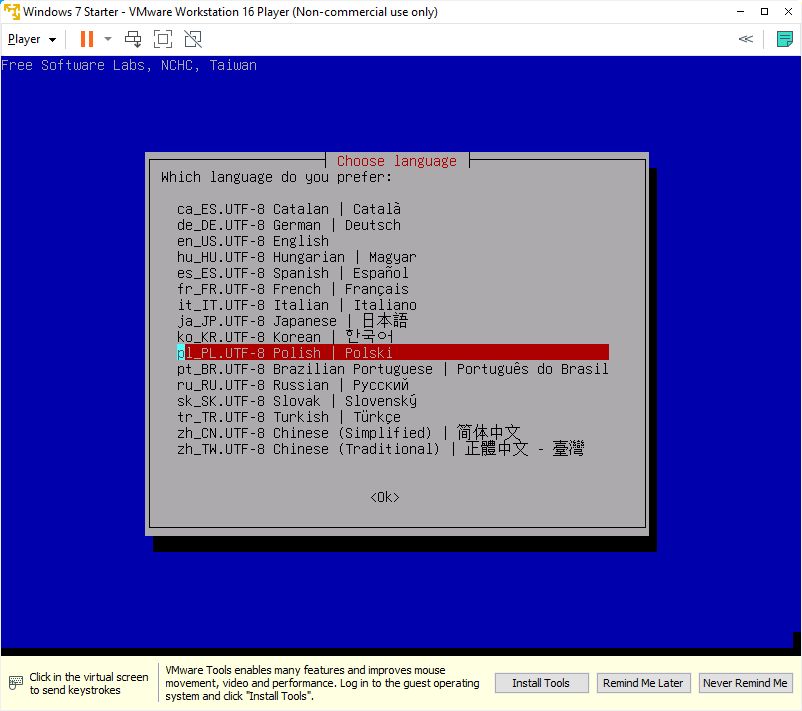Click the Install Tools button
The height and width of the screenshot is (711, 802).
pyautogui.click(x=541, y=683)
